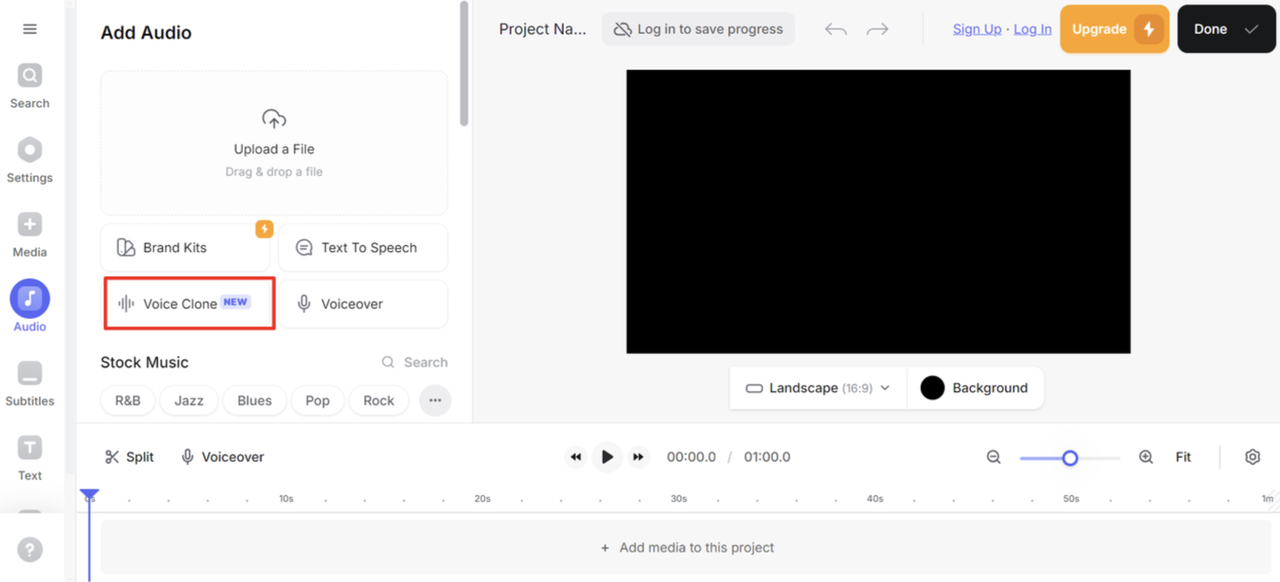This screenshot has width=1280, height=582.
Task: Show more genres with ellipsis button
Action: click(435, 400)
